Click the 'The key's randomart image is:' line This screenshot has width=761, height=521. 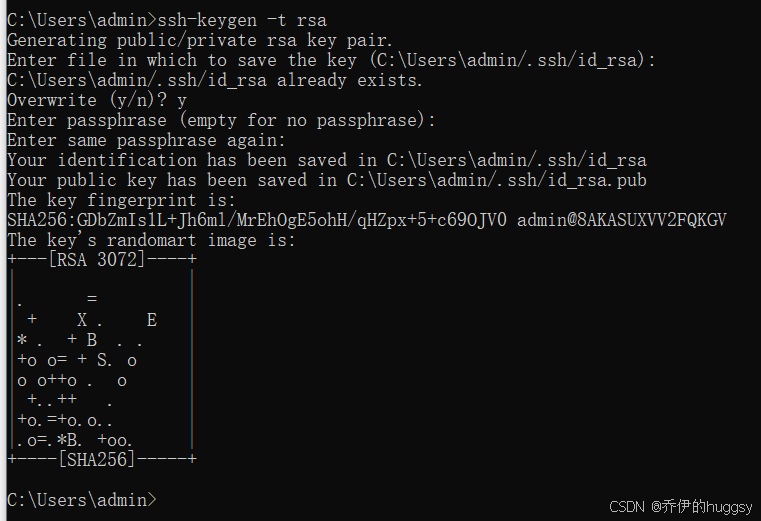click(151, 240)
